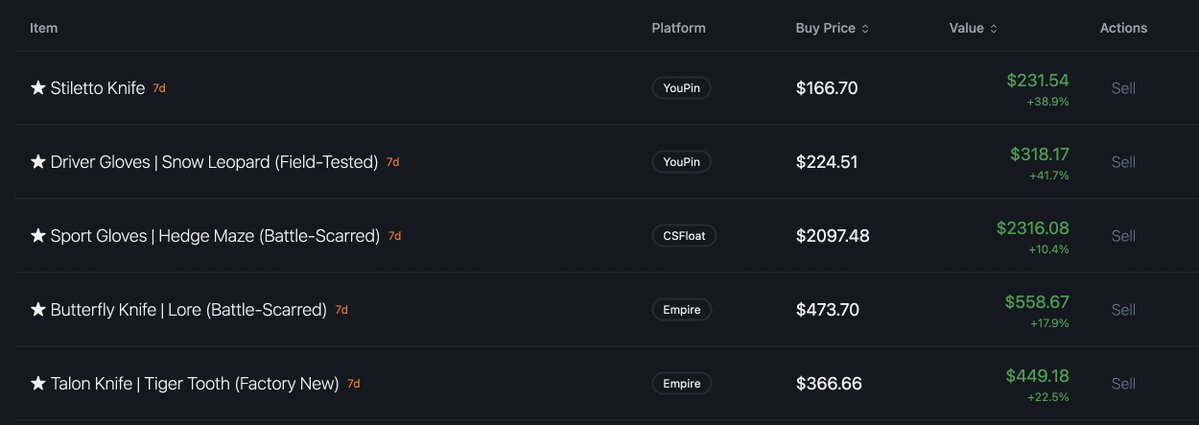The image size is (1199, 425).
Task: Click the Empire badge on Butterfly Knife row
Action: 681,310
